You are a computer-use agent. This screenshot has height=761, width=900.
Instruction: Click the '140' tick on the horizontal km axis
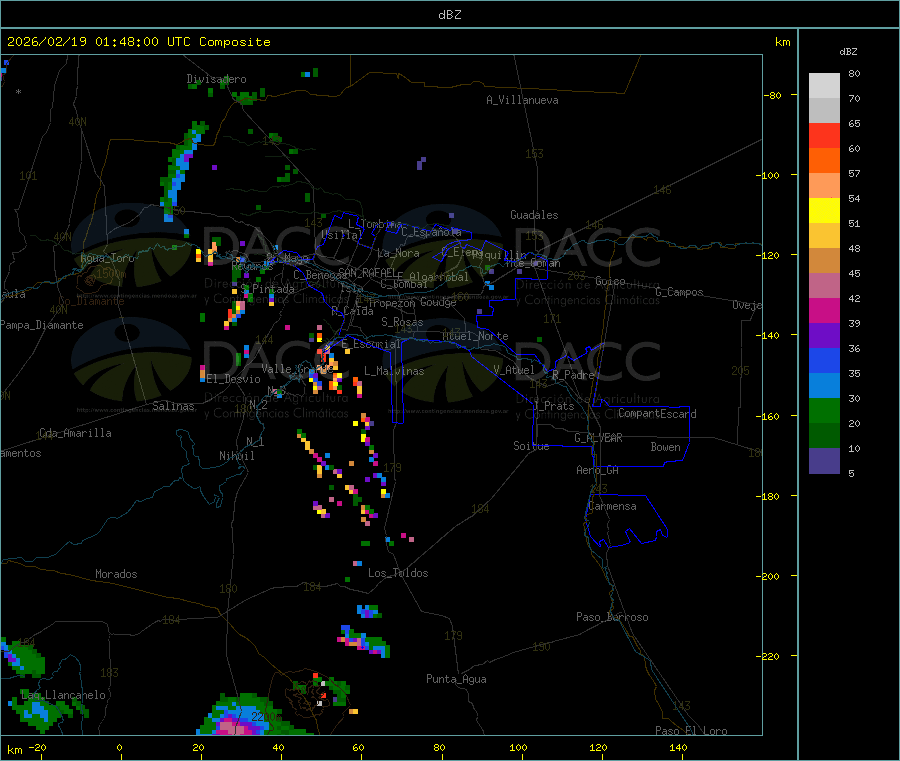coord(678,747)
